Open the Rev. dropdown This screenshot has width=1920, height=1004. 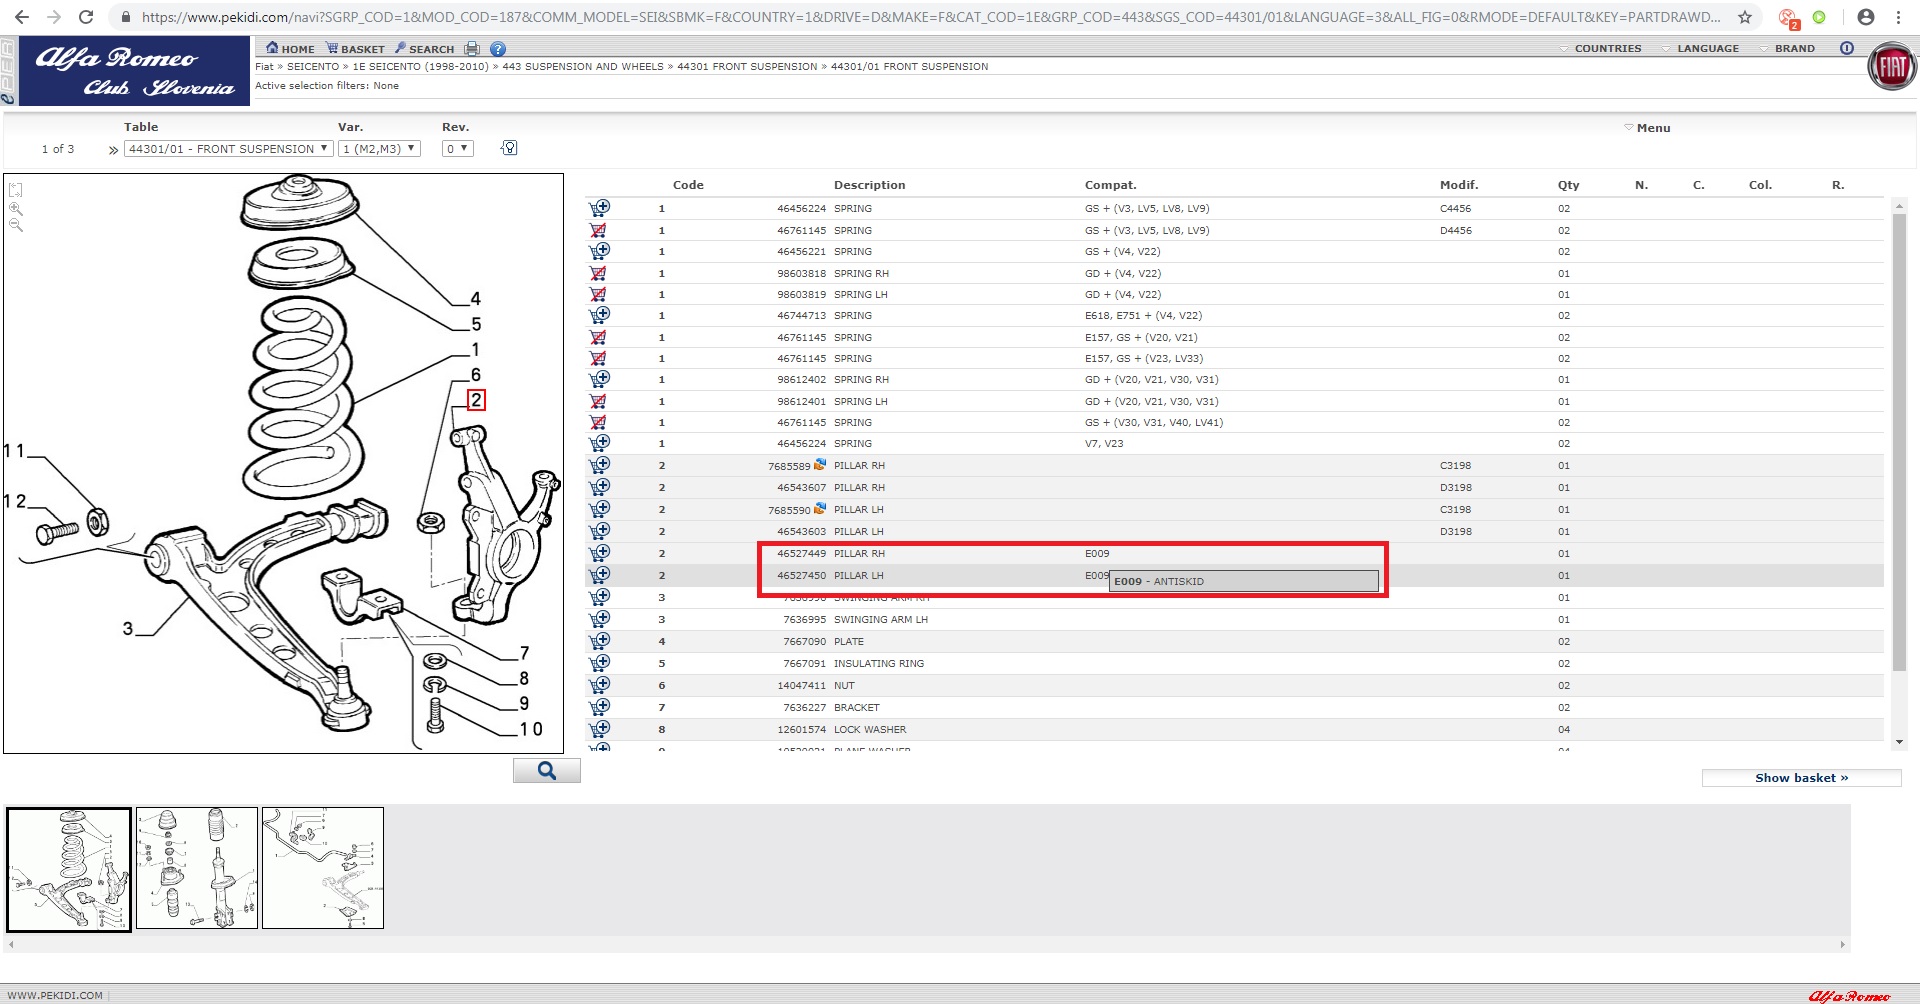[x=457, y=148]
